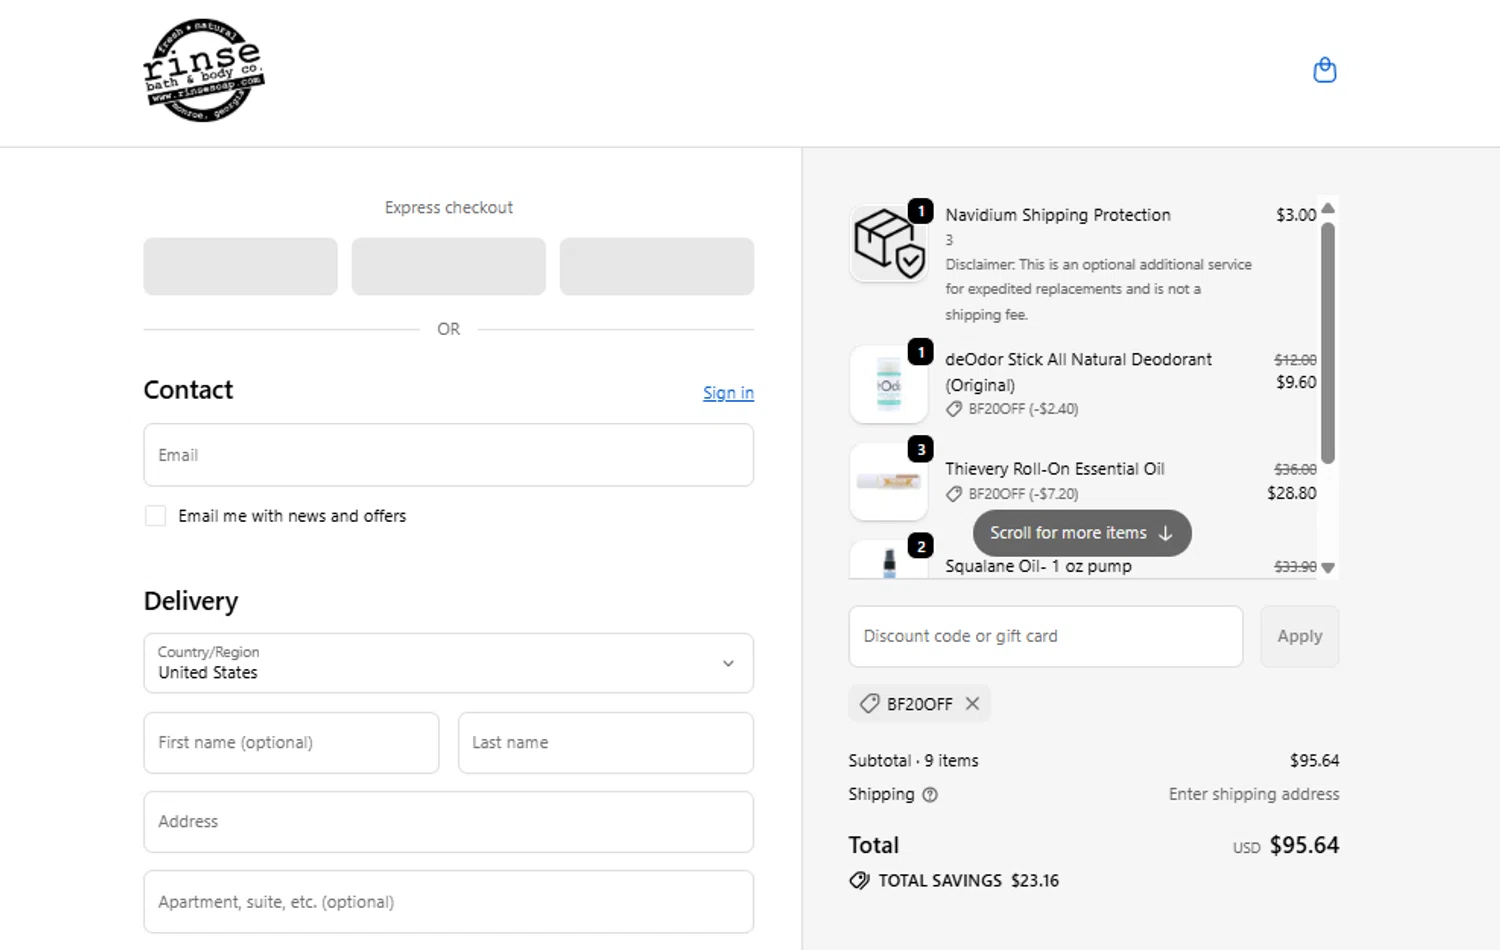Click the deOdor Stick All Natural Deodorant title
Image resolution: width=1500 pixels, height=950 pixels.
pyautogui.click(x=1078, y=372)
